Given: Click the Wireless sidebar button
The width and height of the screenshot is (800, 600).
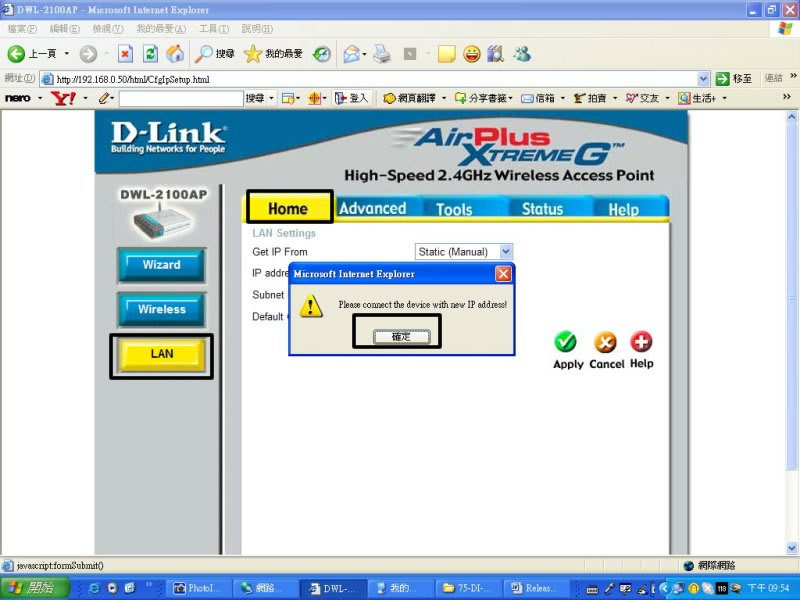Looking at the screenshot, I should [x=161, y=309].
